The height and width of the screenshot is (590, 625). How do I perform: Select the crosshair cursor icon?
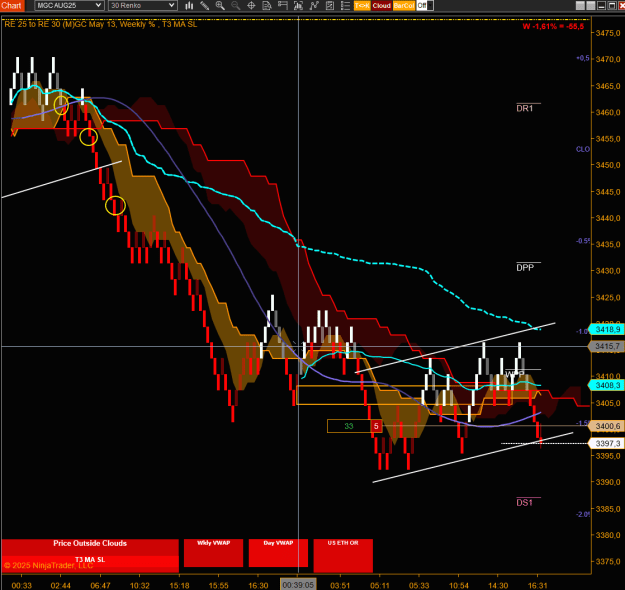click(x=252, y=6)
